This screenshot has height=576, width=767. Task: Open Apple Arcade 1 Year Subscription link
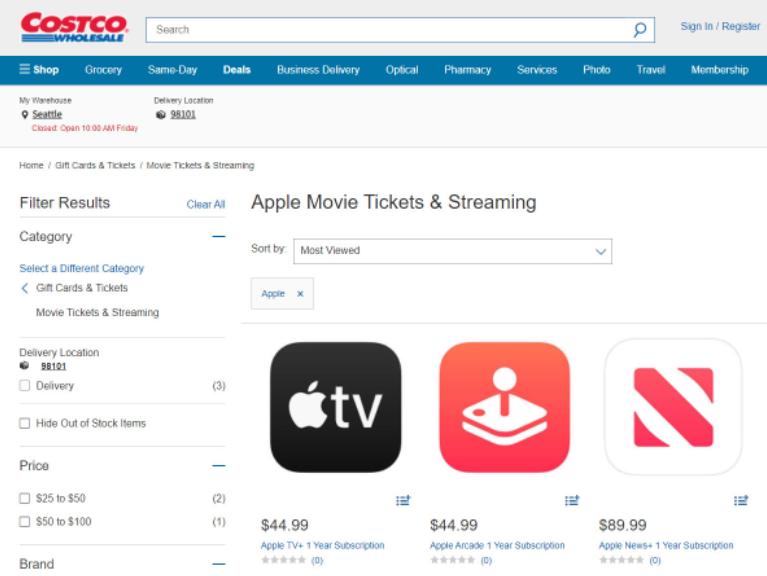[497, 545]
